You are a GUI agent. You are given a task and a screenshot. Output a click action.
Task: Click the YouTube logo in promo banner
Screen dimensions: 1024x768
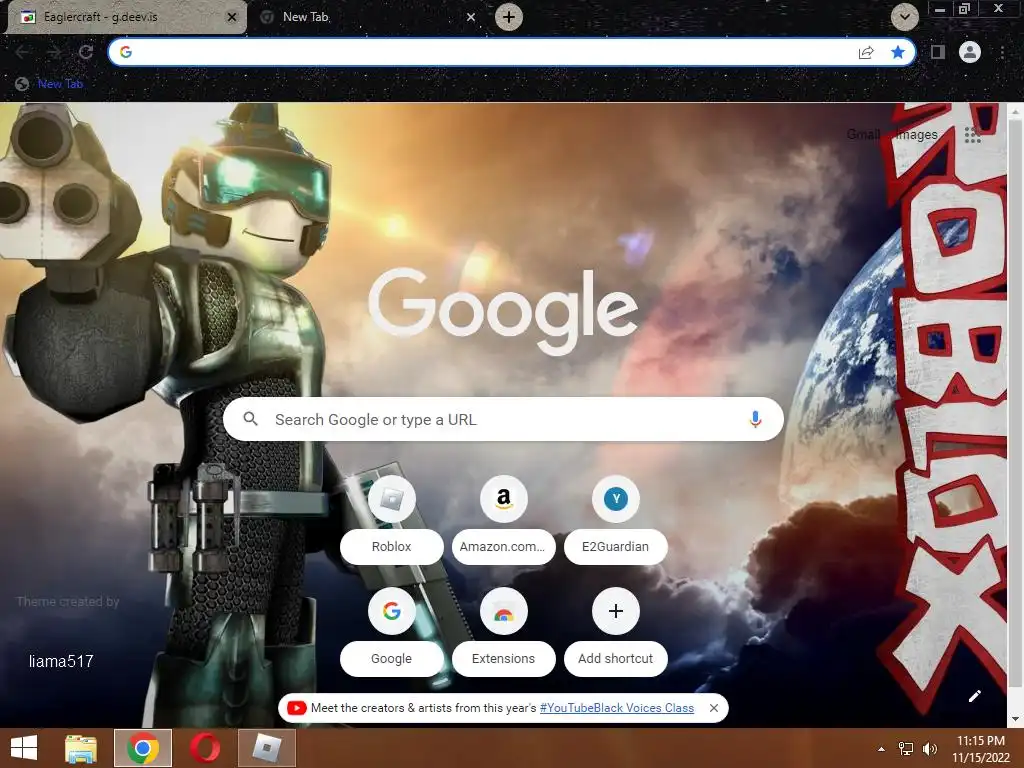click(x=296, y=708)
